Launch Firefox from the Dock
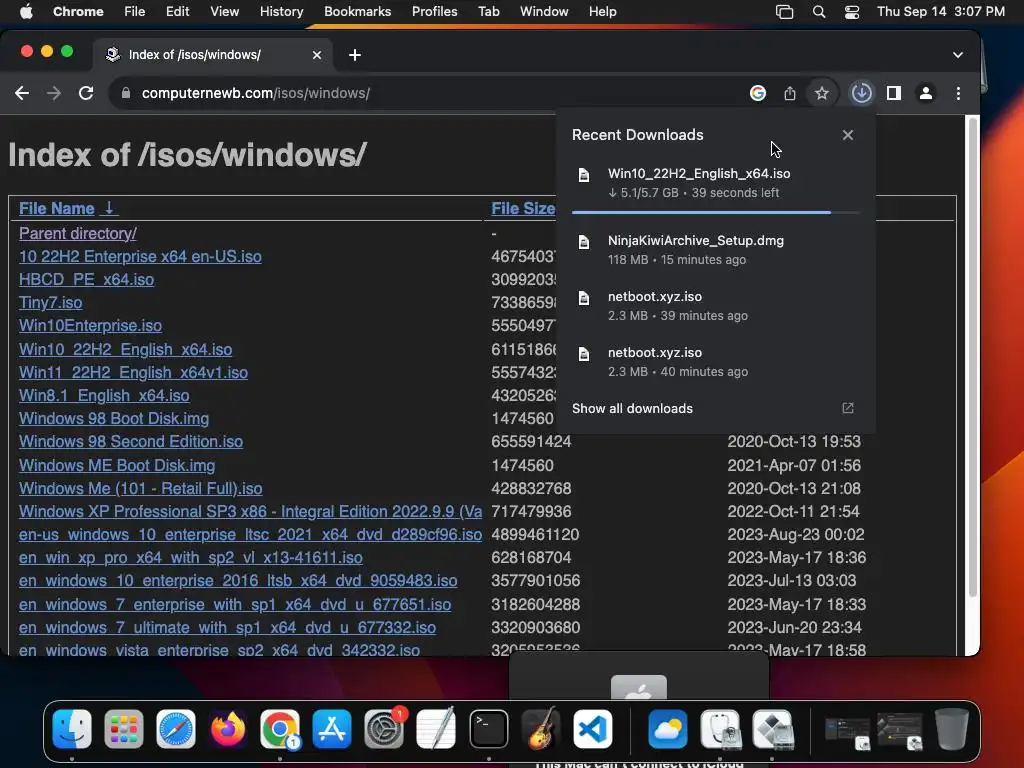This screenshot has height=768, width=1024. click(x=228, y=729)
